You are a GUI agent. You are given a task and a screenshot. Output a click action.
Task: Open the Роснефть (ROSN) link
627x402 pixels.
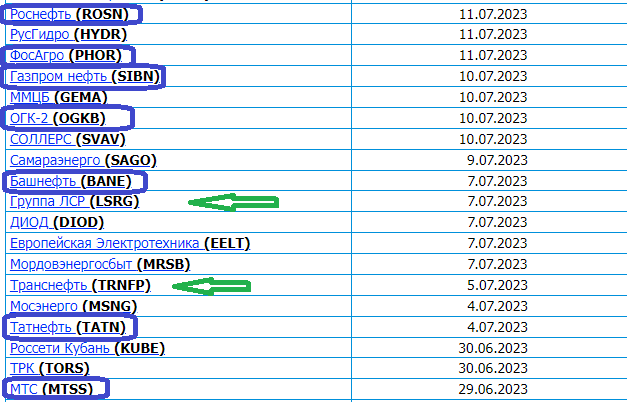69,14
